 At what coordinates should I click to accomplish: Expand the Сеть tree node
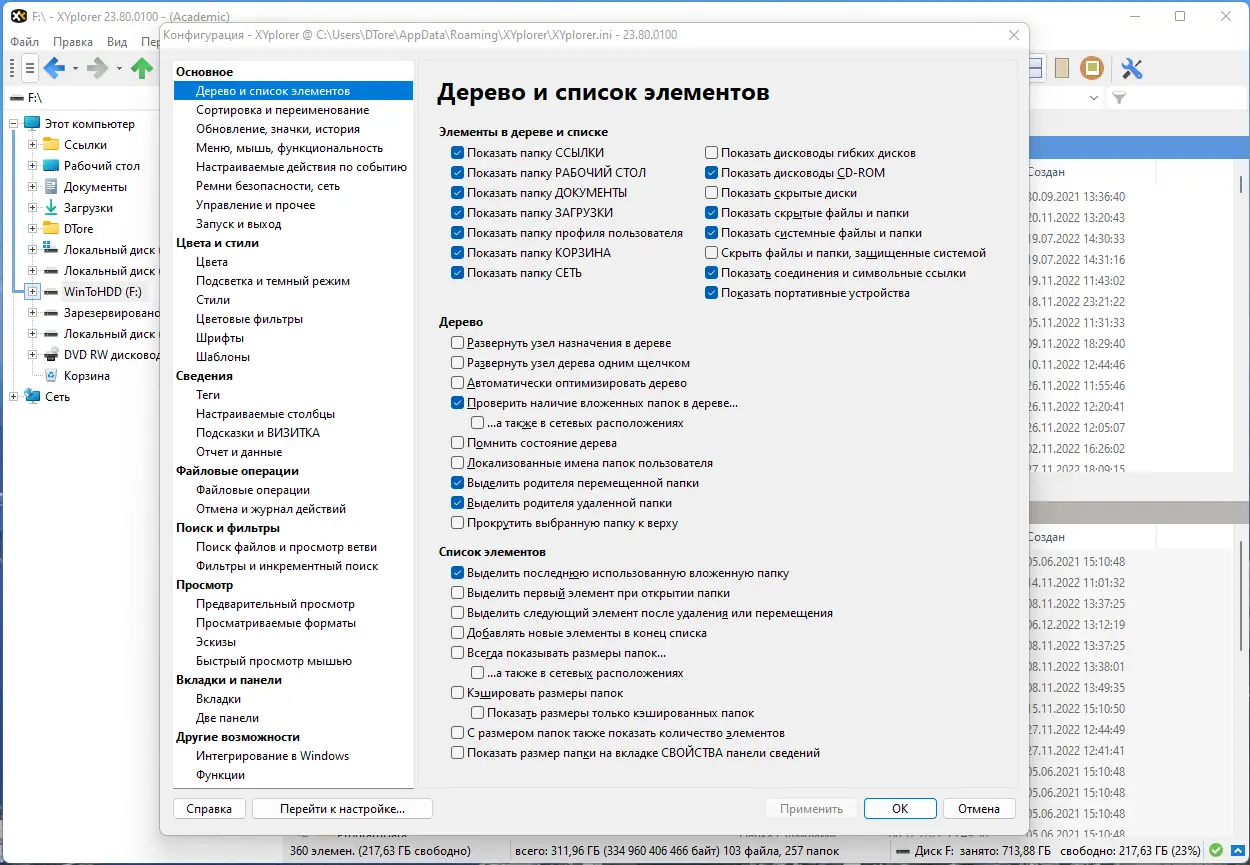tap(13, 397)
